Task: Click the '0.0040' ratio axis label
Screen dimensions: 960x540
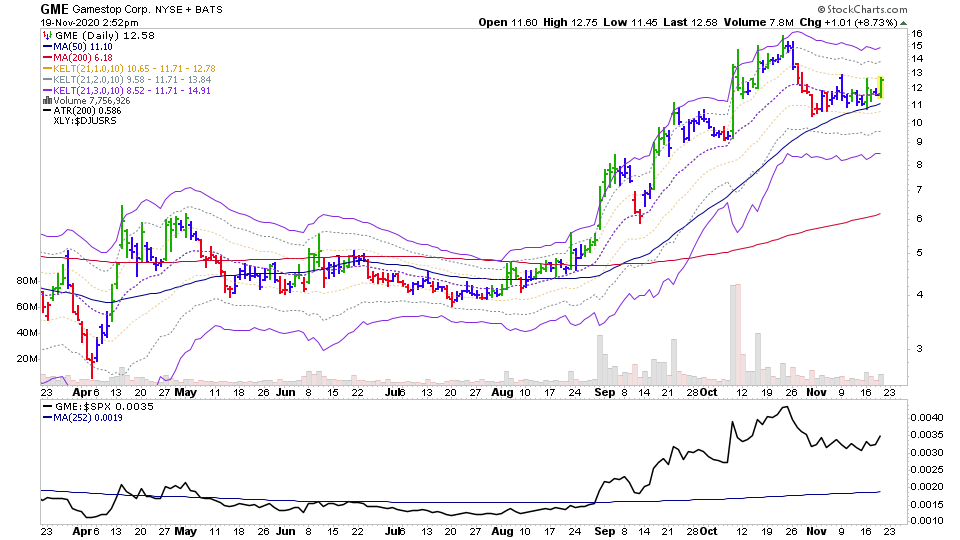Action: (x=927, y=418)
